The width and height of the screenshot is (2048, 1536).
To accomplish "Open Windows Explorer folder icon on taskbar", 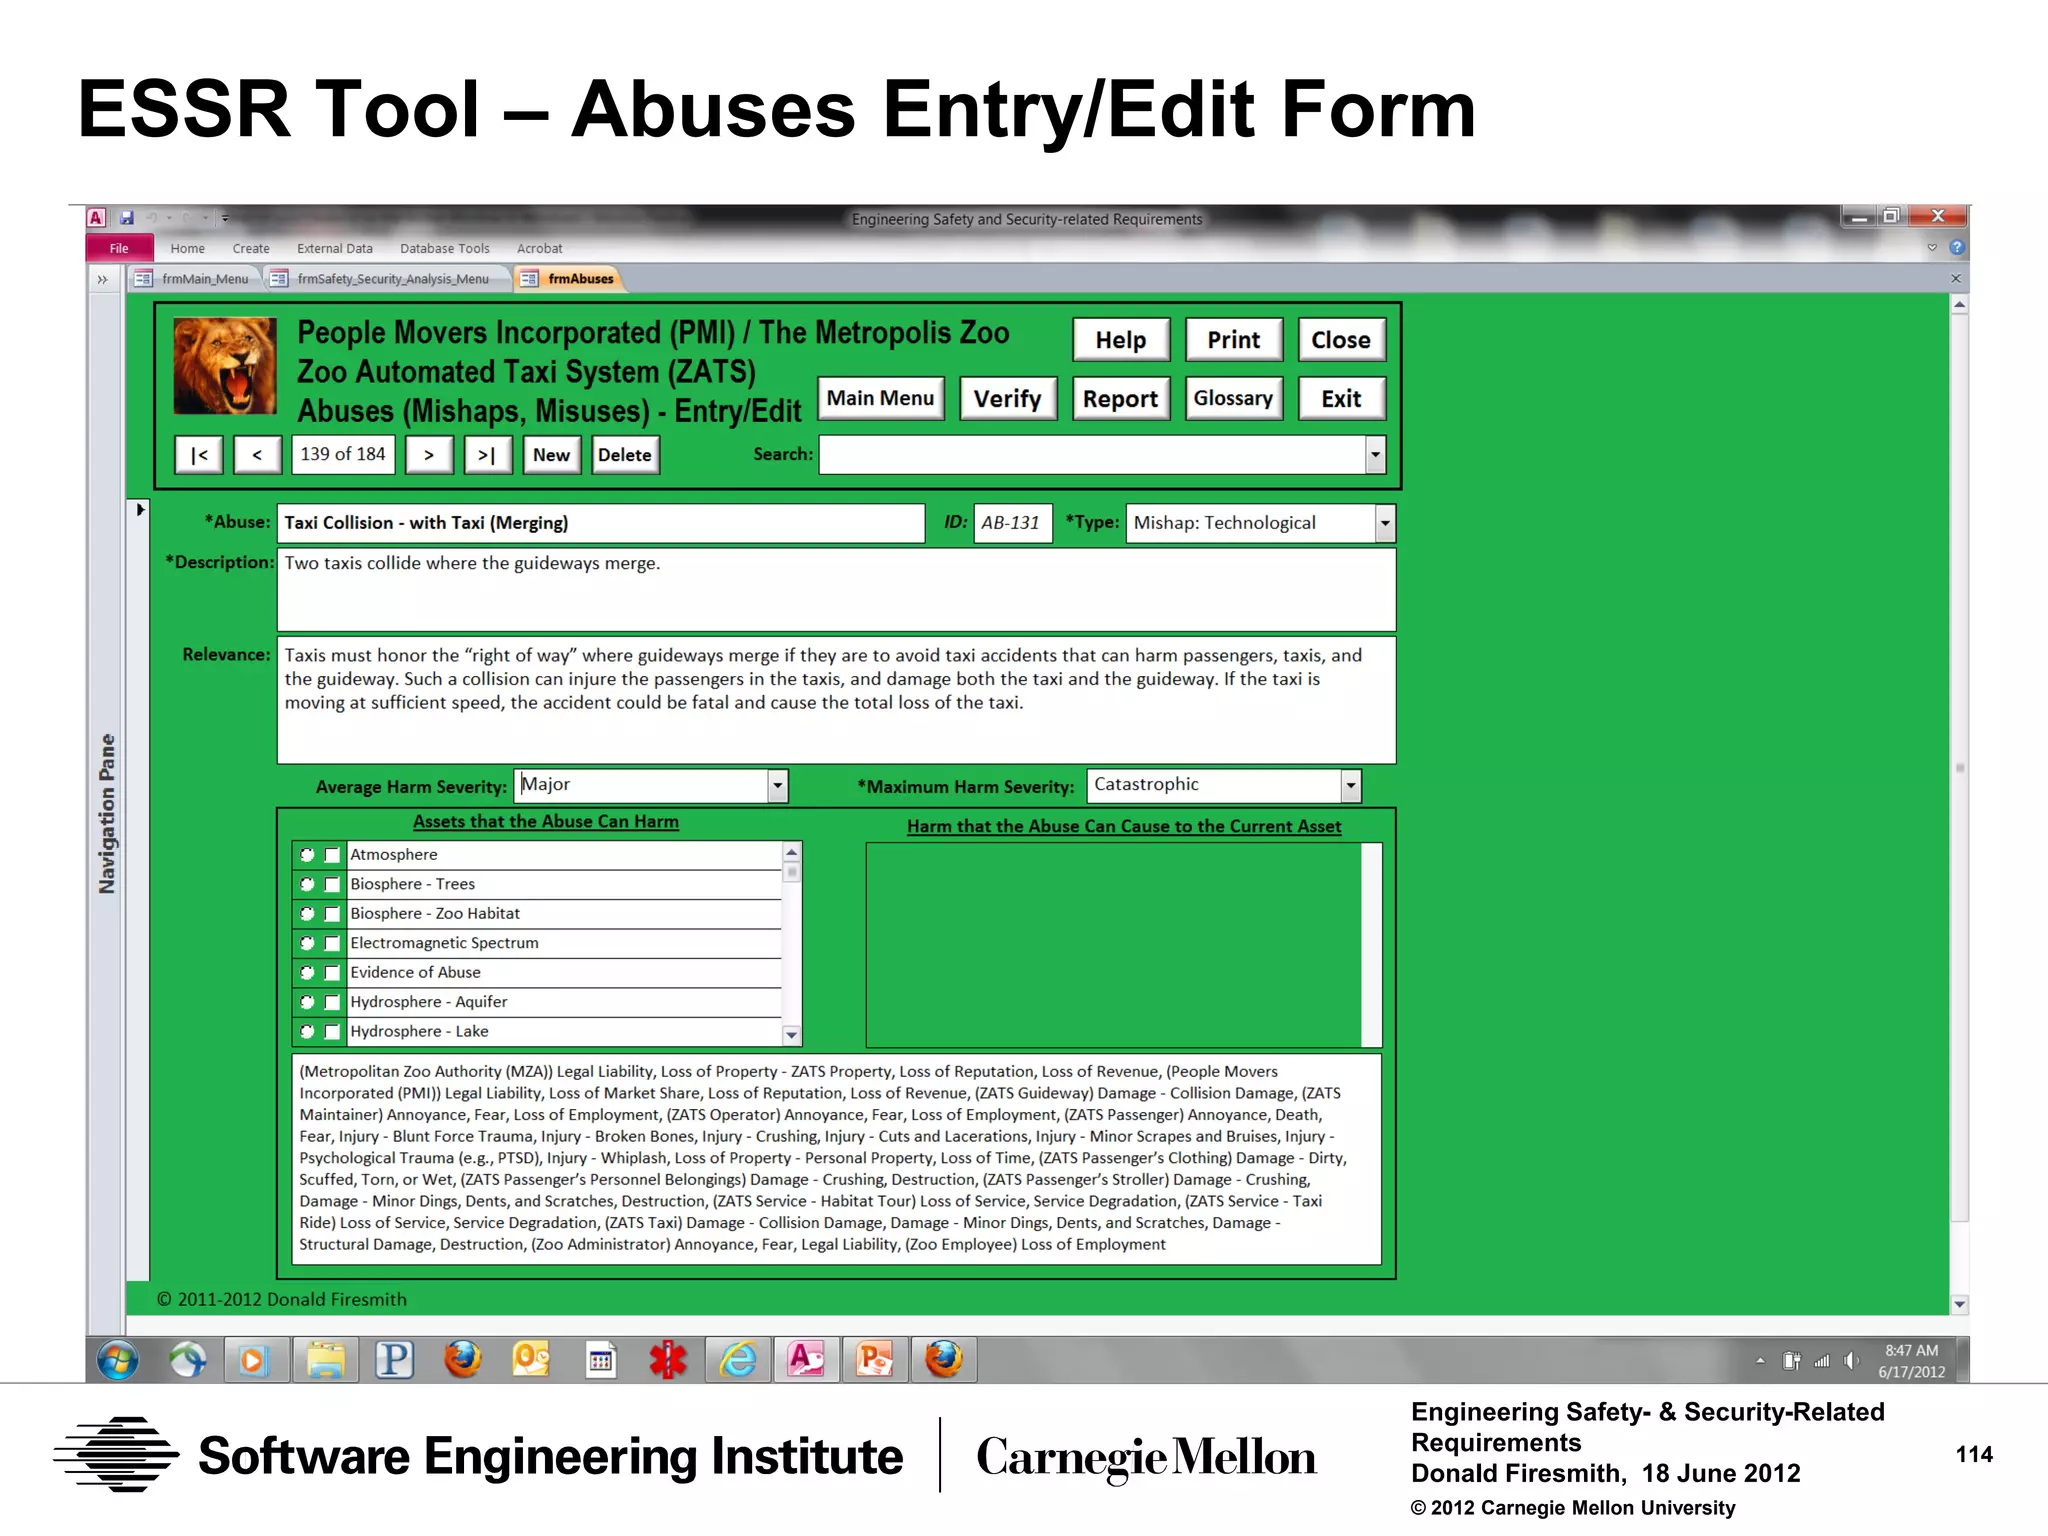I will [x=325, y=1360].
